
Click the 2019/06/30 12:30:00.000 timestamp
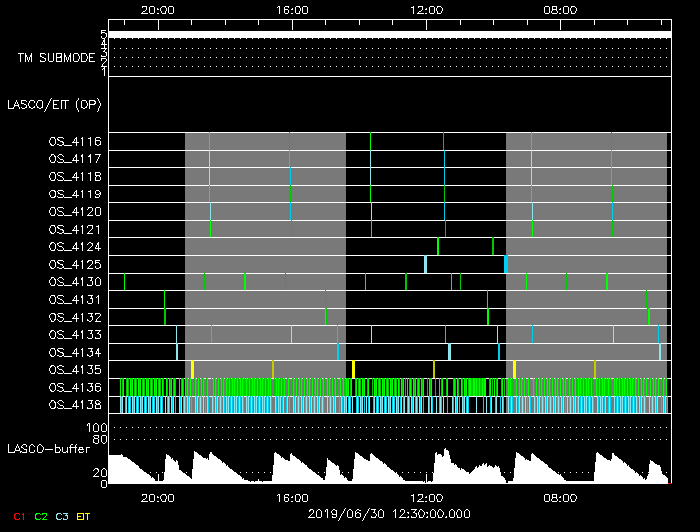(389, 514)
